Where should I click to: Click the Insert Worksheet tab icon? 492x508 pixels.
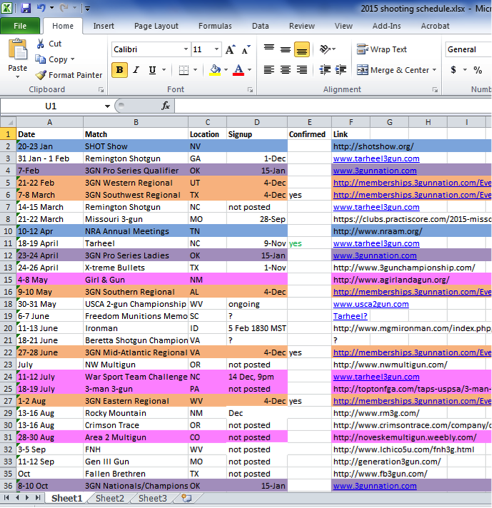pos(187,498)
